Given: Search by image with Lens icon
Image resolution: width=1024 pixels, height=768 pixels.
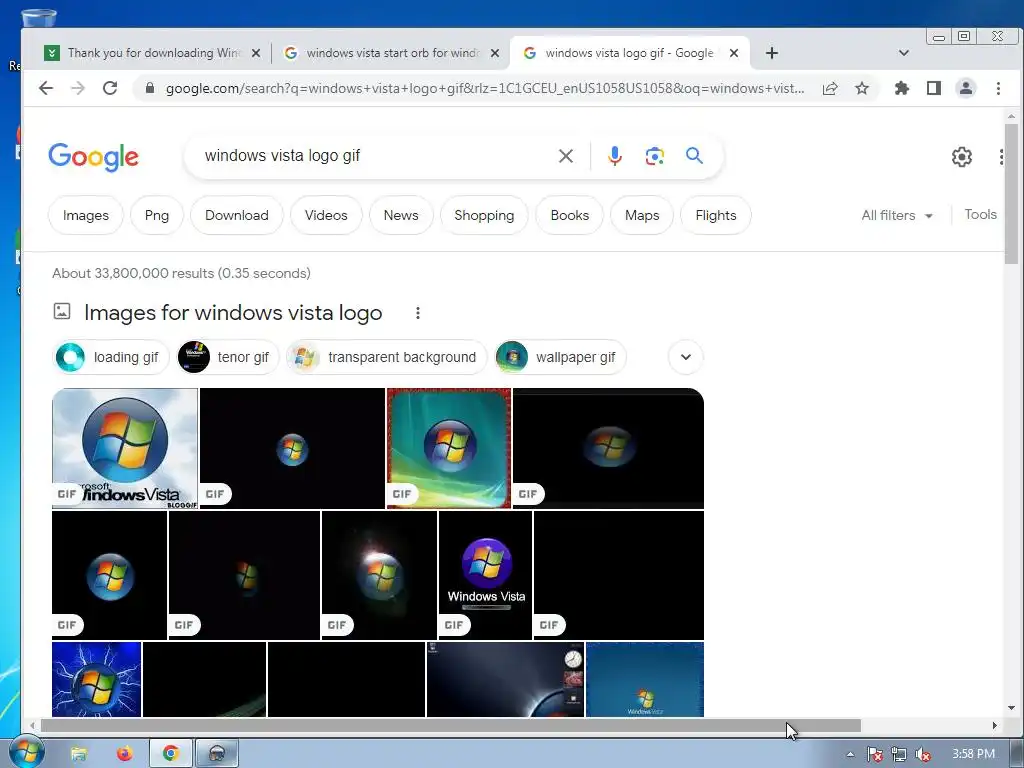Looking at the screenshot, I should point(654,156).
